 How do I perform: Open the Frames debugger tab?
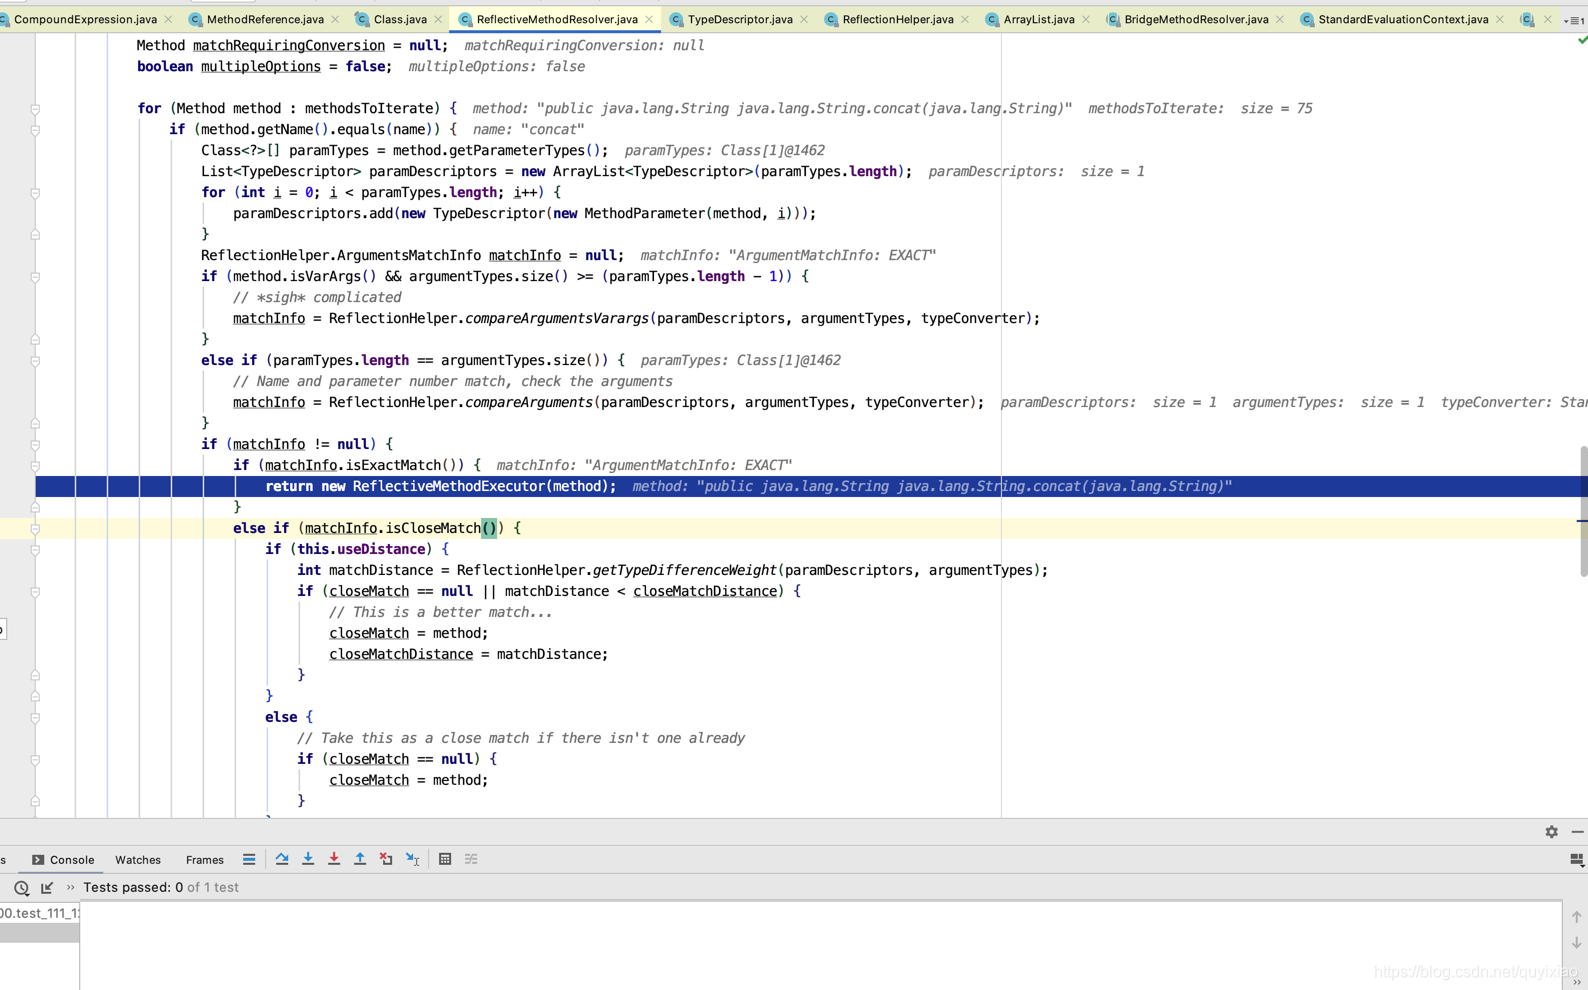pos(205,860)
